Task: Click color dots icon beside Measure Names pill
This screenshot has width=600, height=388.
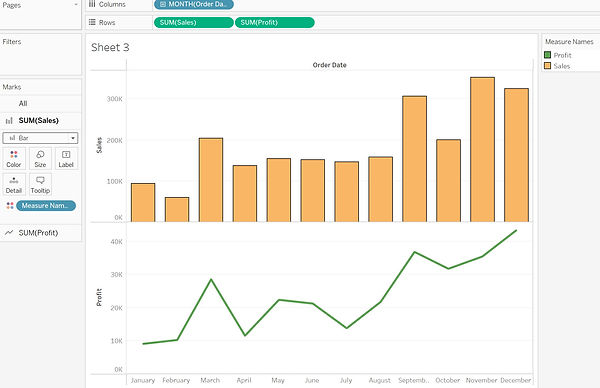Action: [x=10, y=205]
